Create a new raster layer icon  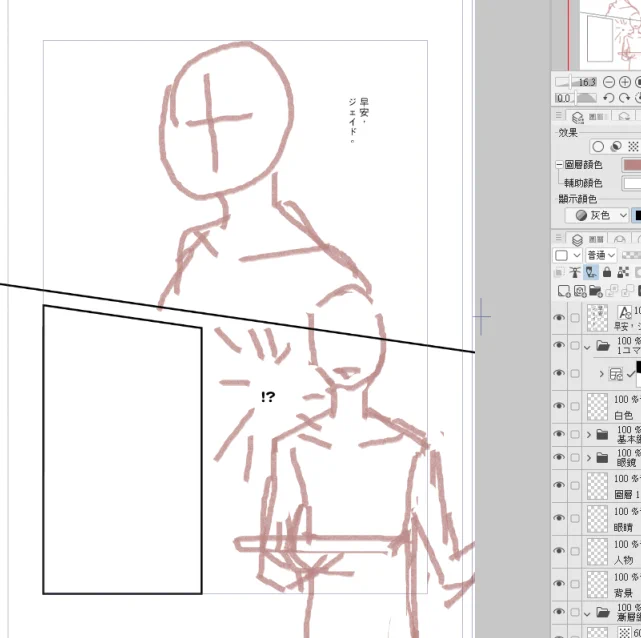pos(564,291)
